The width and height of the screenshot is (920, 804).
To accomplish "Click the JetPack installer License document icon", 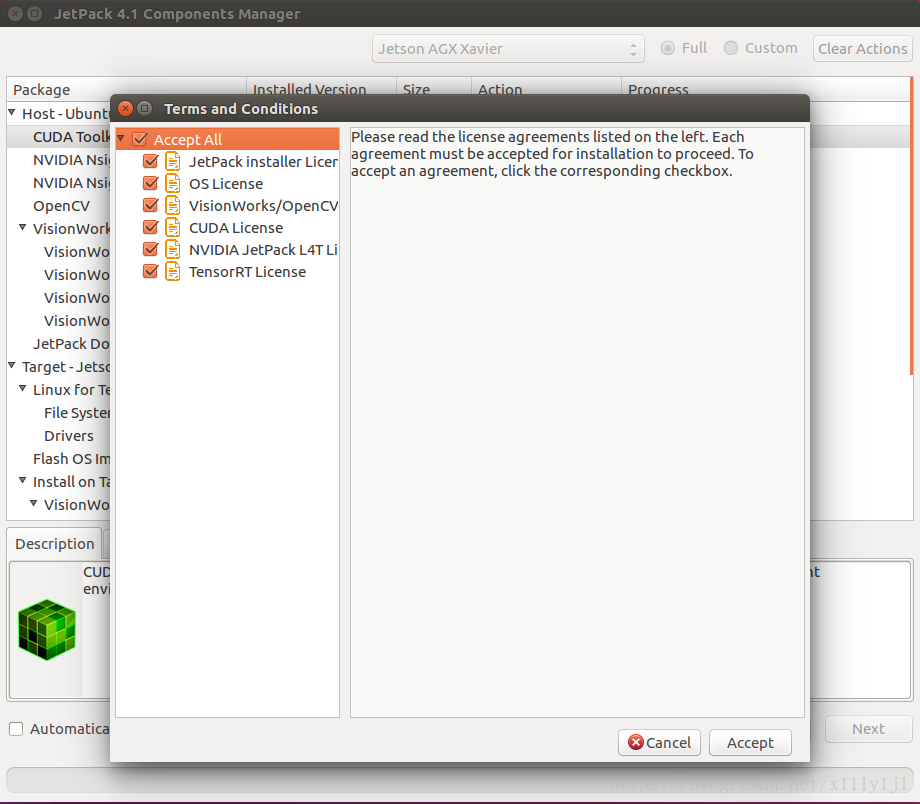I will (x=172, y=161).
